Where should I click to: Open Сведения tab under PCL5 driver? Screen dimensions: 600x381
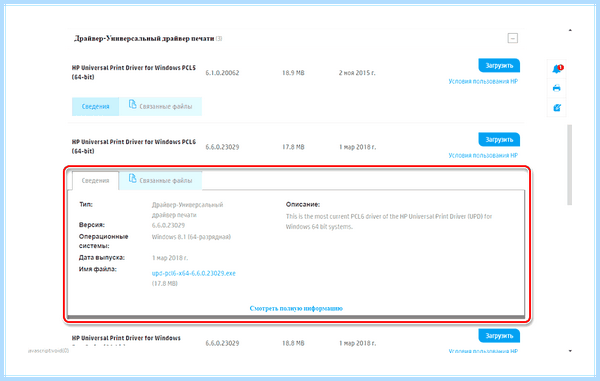pos(95,106)
